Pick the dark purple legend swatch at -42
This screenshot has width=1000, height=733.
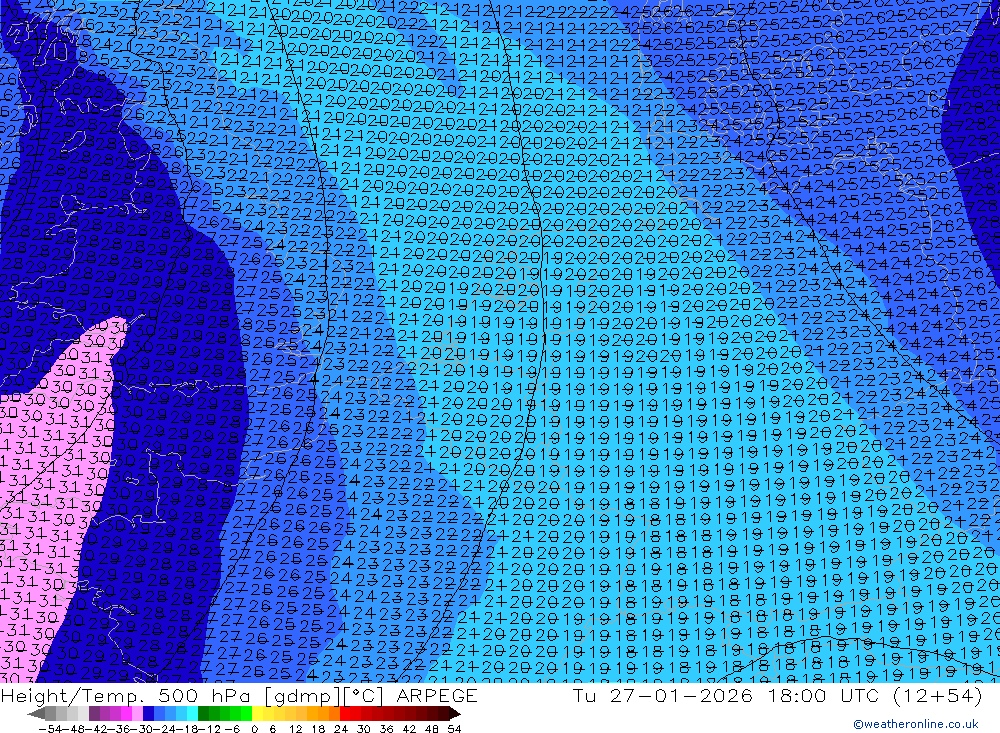click(x=94, y=714)
